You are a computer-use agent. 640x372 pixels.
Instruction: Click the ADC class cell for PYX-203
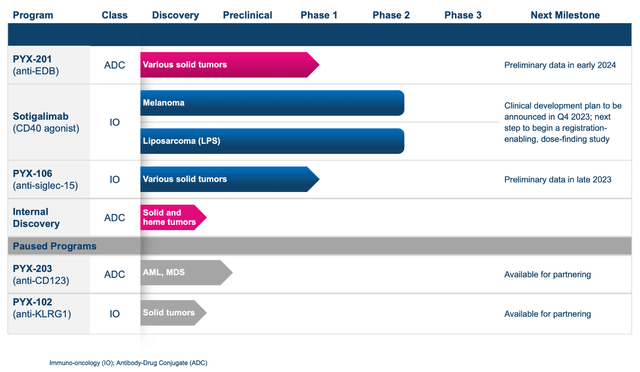114,274
